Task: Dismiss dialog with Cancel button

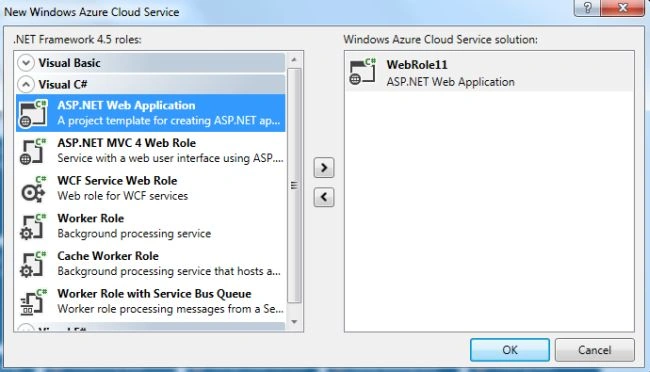Action: click(594, 350)
